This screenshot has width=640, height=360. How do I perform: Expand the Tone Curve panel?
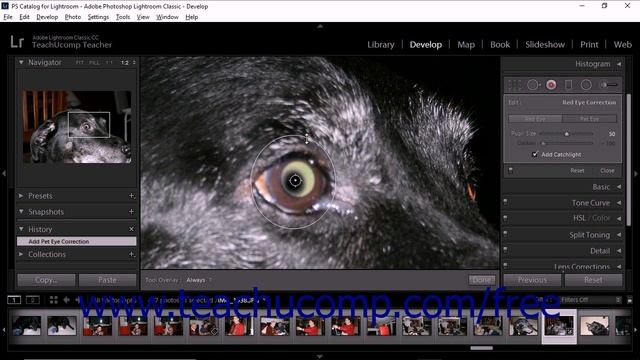619,203
